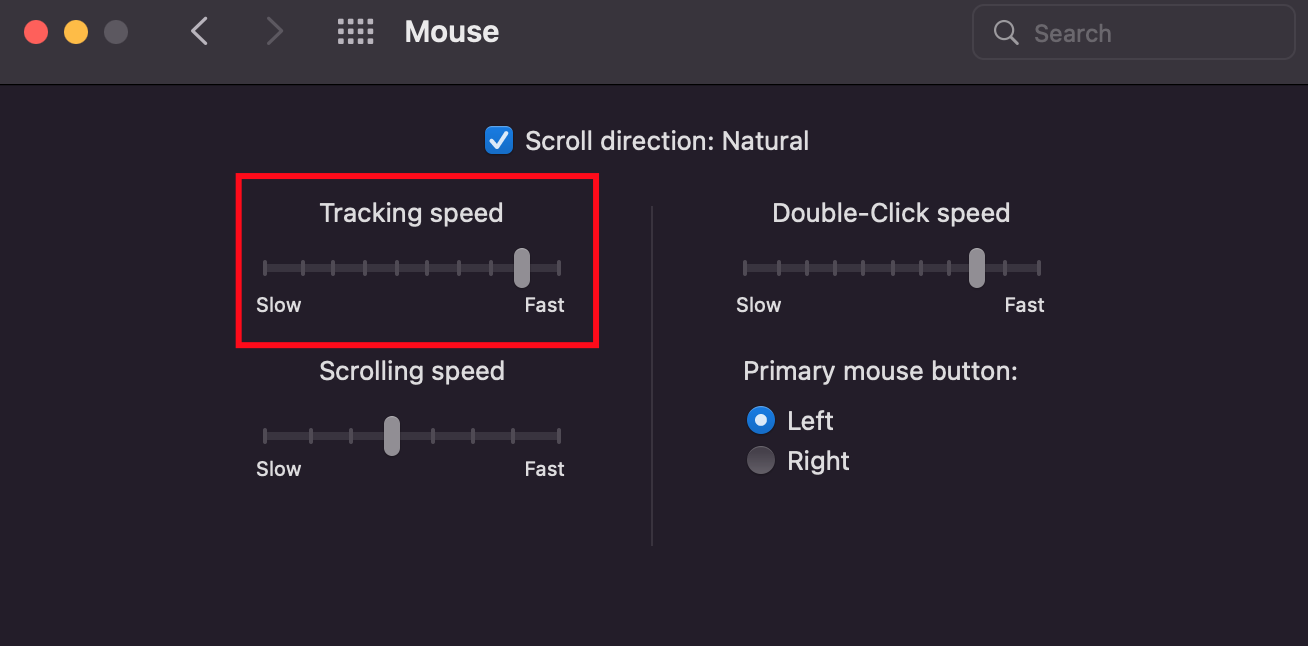Set Scrolling speed one notch faster

point(432,436)
